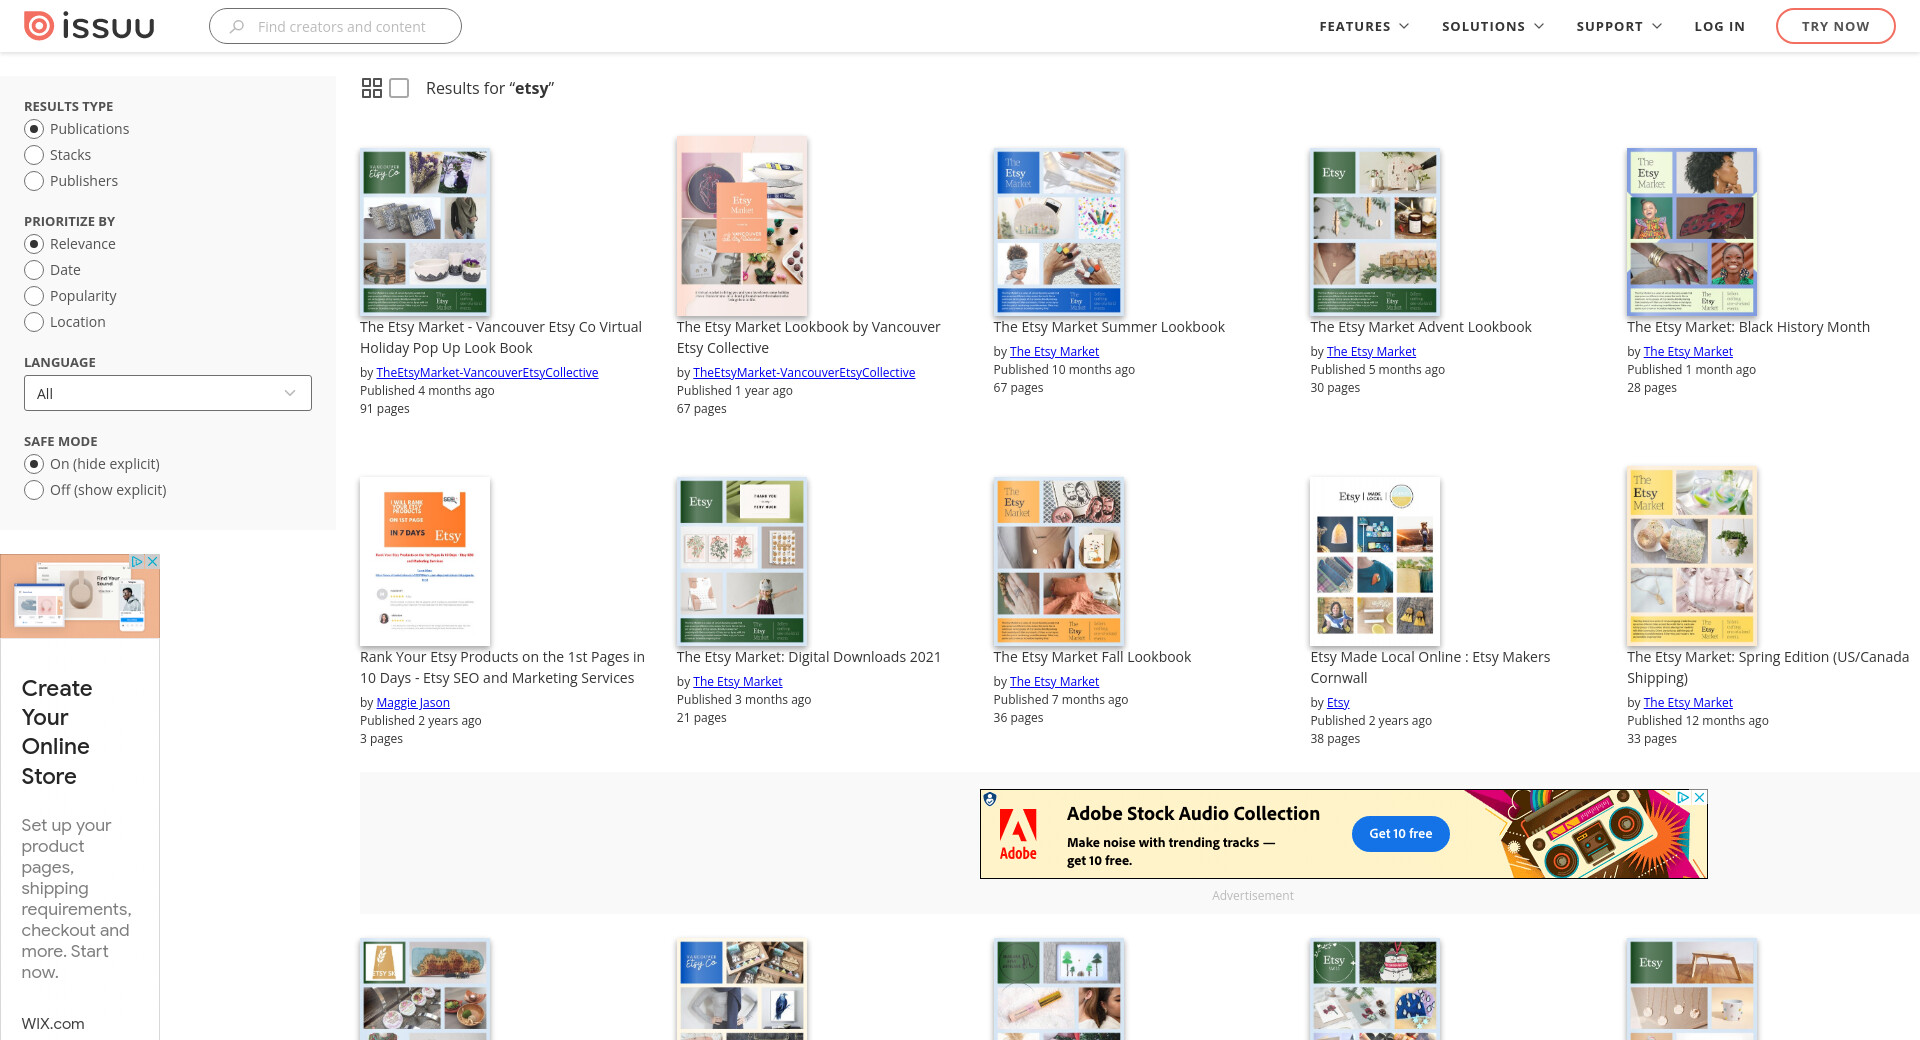Select the Stacks results type
This screenshot has width=1920, height=1040.
(34, 155)
